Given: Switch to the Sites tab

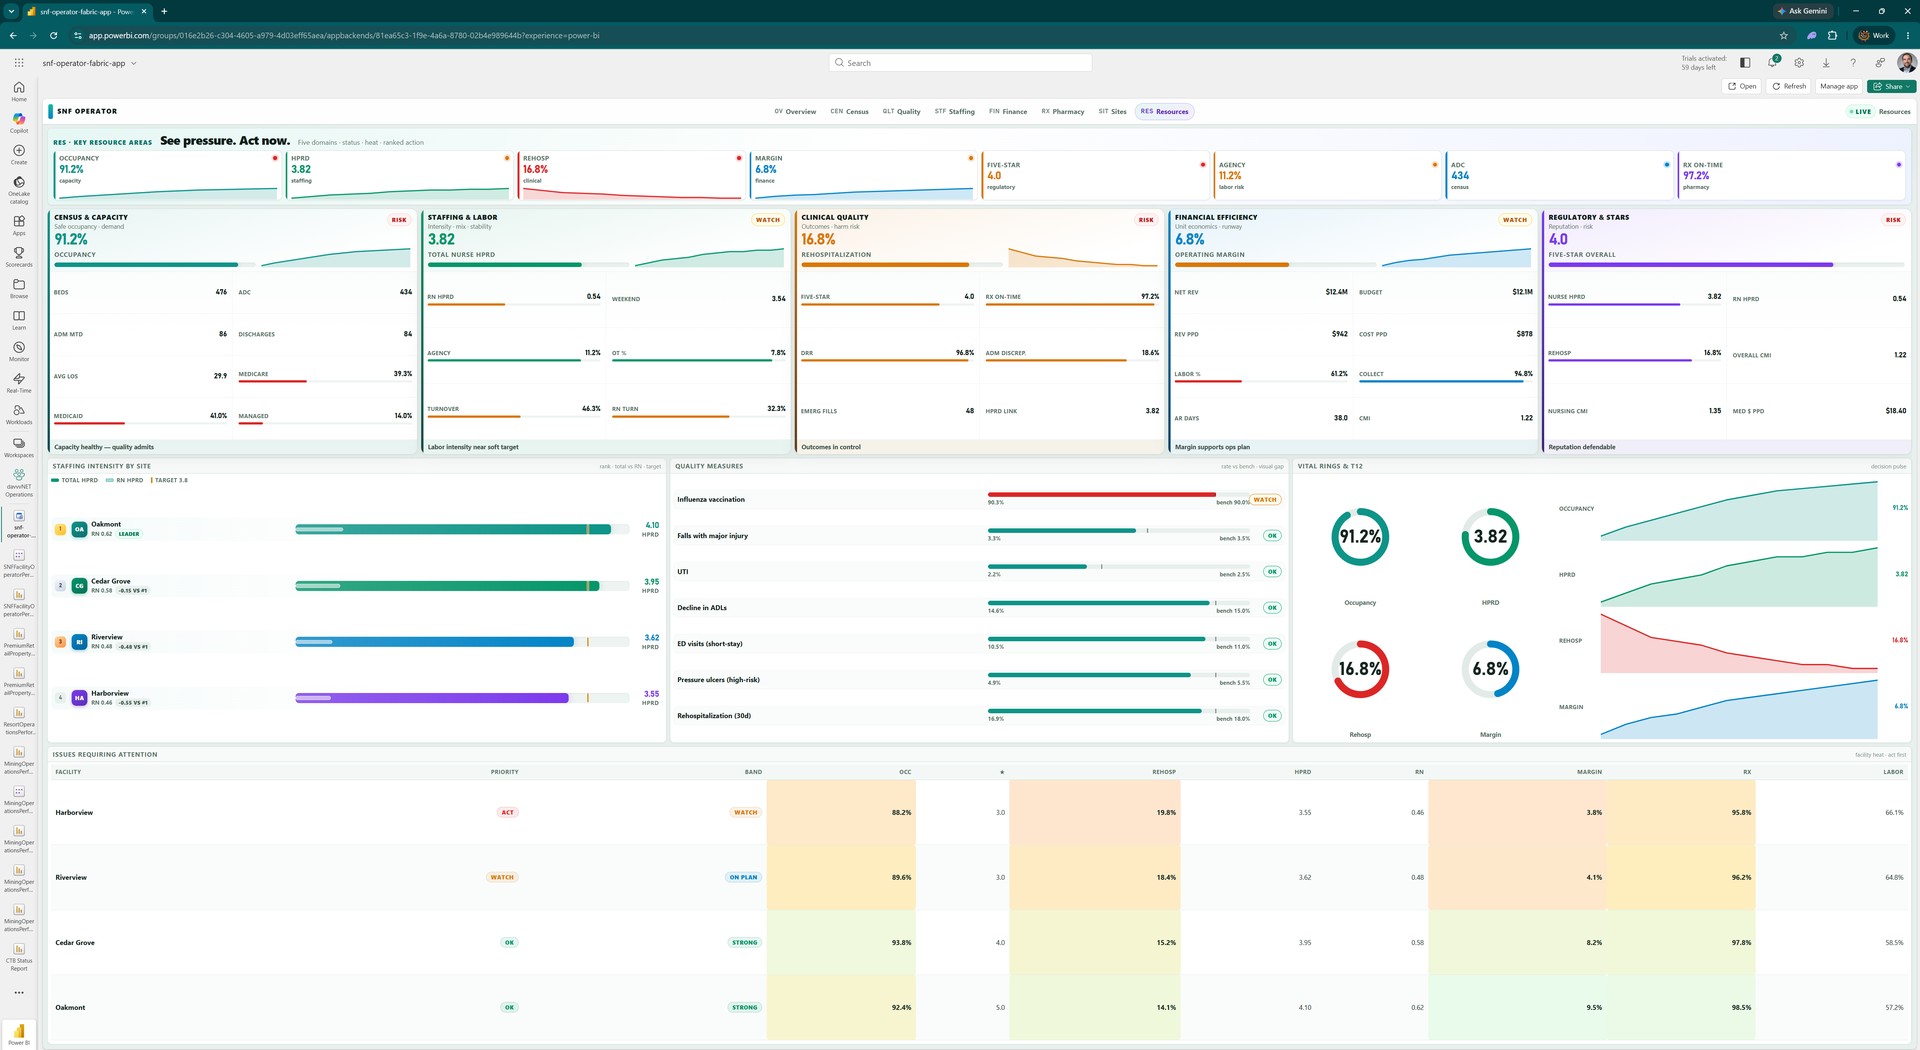Looking at the screenshot, I should coord(1112,111).
